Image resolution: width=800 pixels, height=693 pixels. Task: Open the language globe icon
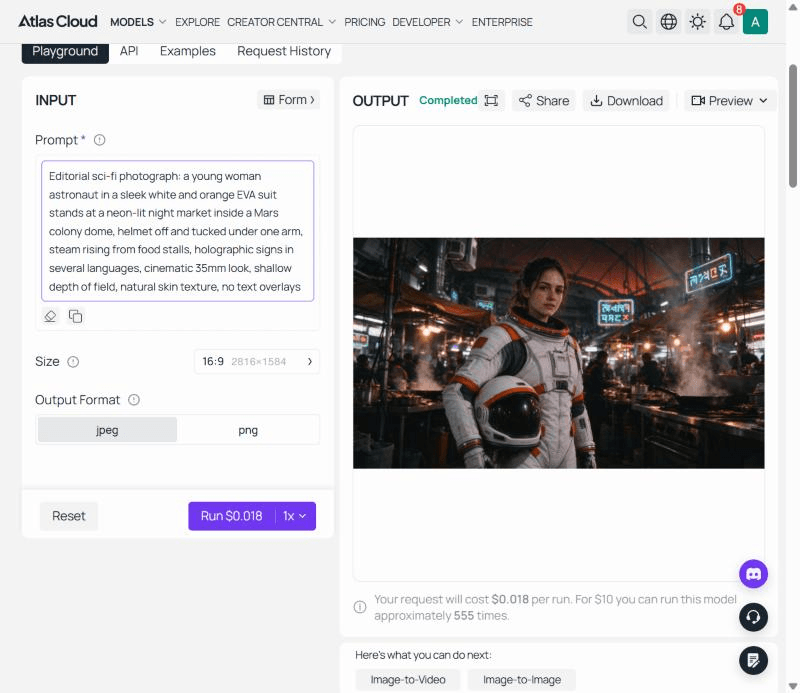[x=668, y=22]
